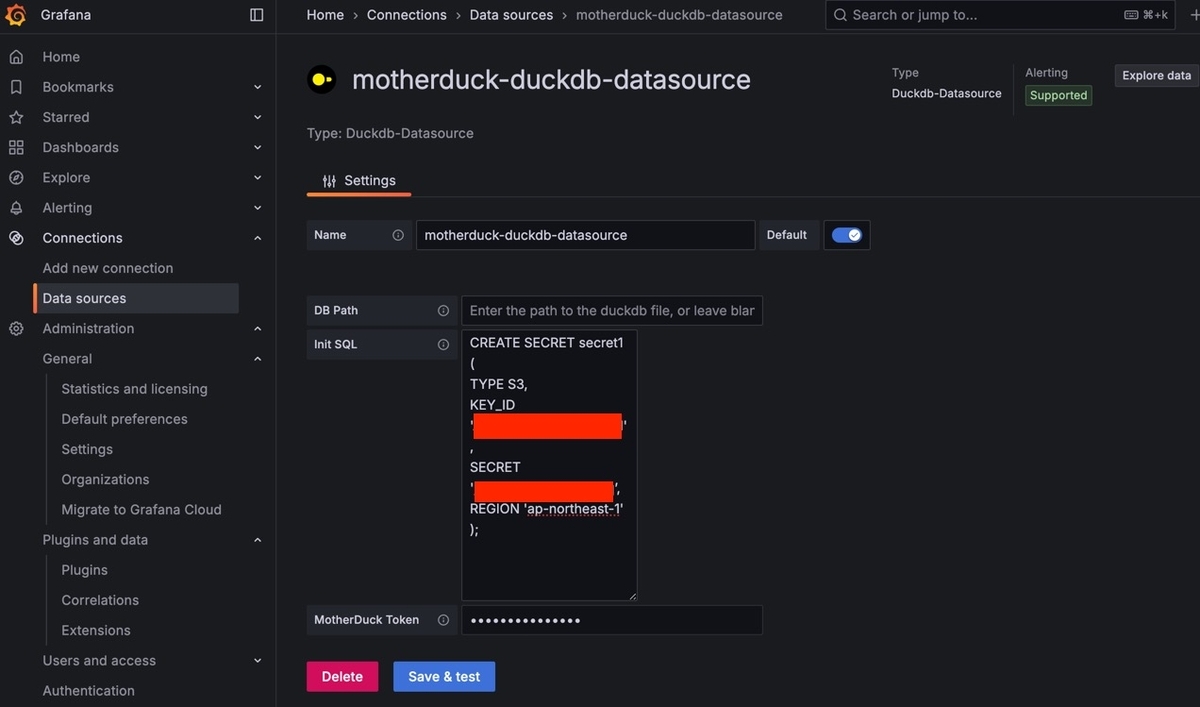The width and height of the screenshot is (1200, 707).
Task: Open the Settings tab
Action: (359, 181)
